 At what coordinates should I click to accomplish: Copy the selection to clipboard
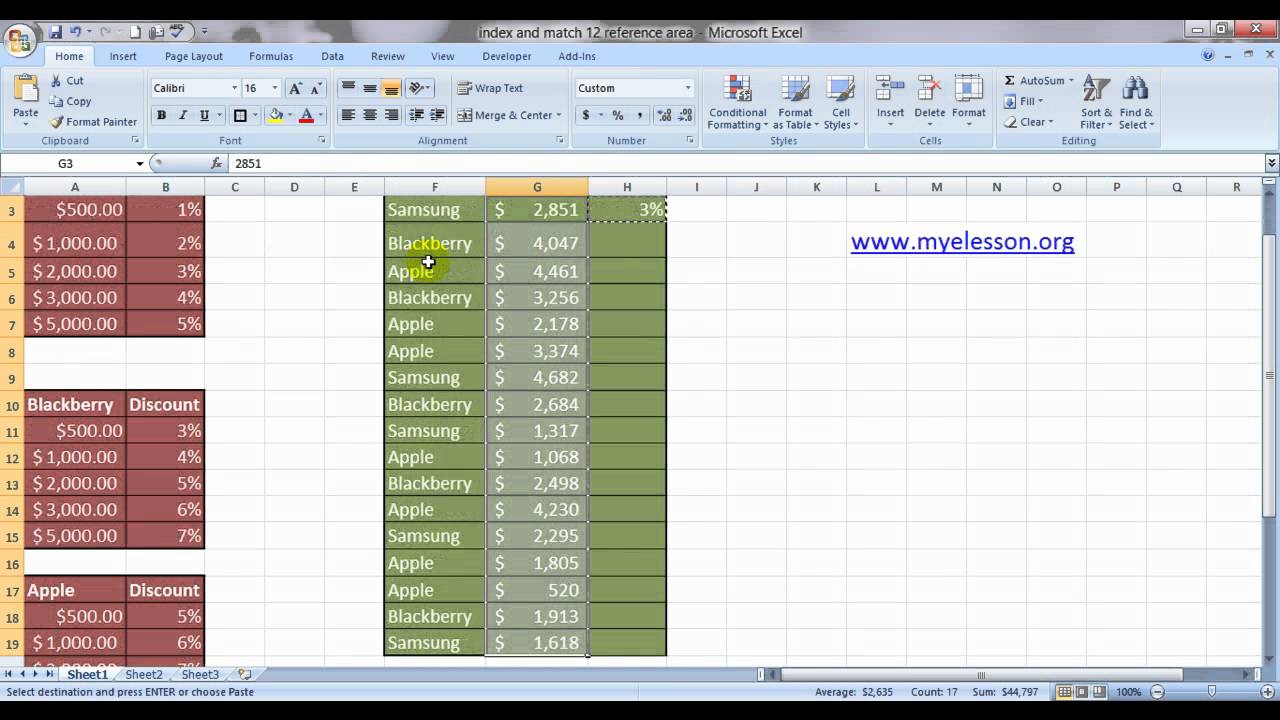(70, 101)
